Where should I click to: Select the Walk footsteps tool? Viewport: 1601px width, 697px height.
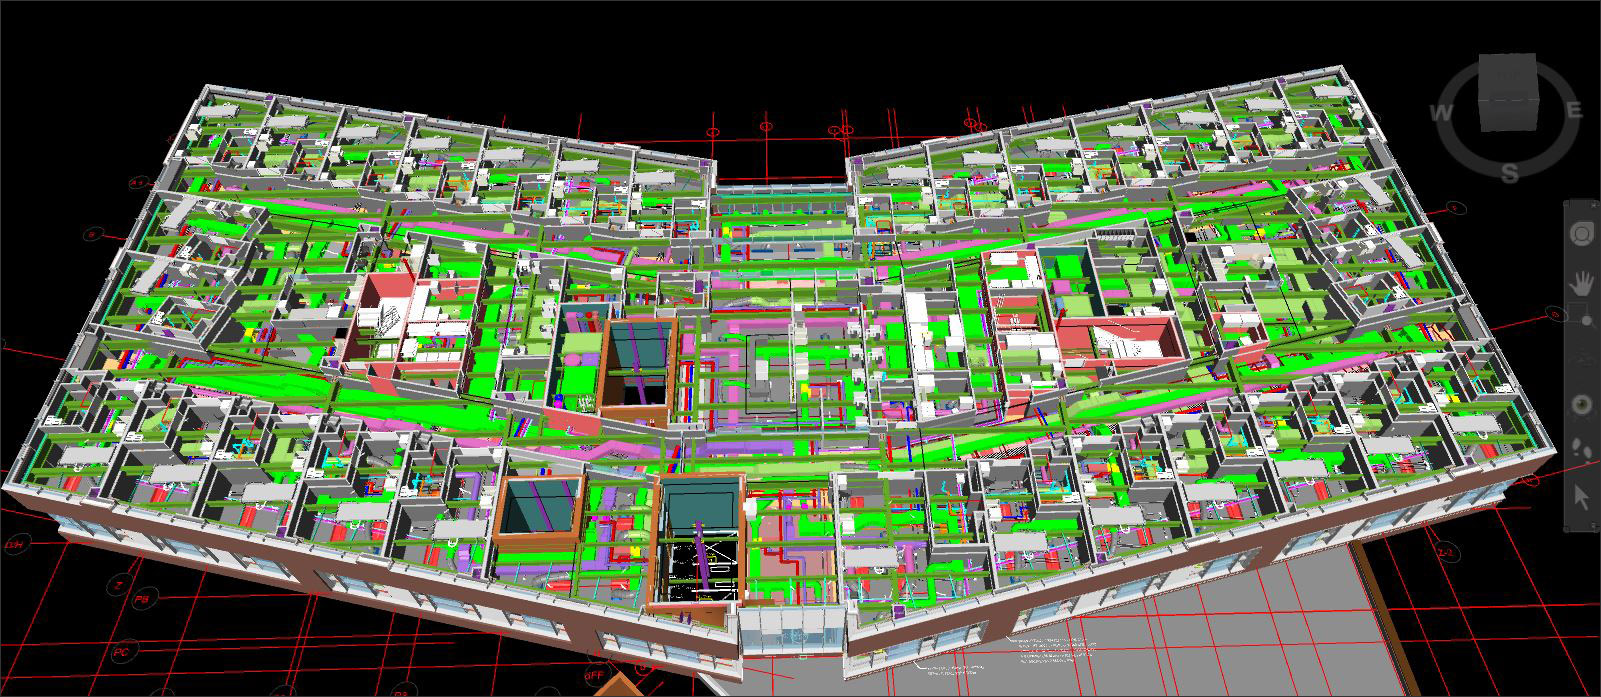[x=1581, y=449]
